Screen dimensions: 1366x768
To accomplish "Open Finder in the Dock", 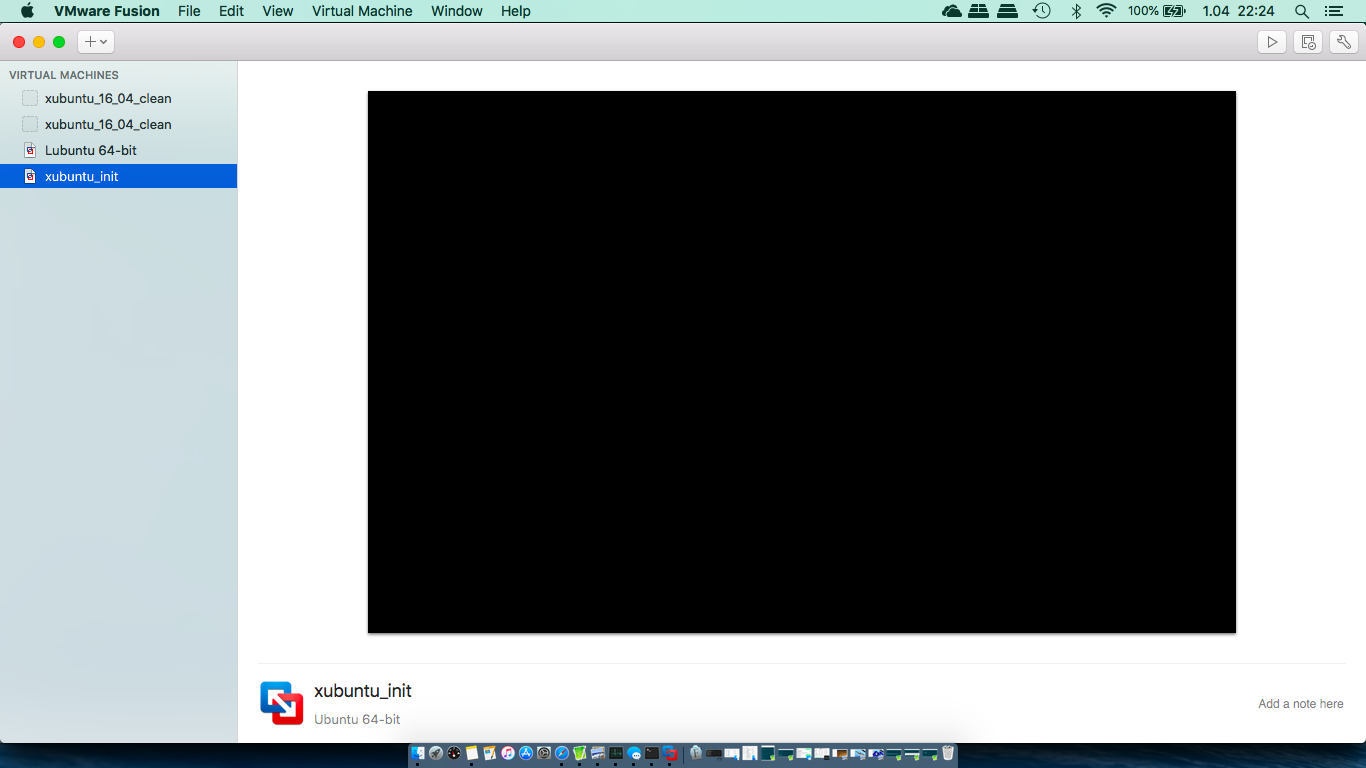I will (417, 753).
